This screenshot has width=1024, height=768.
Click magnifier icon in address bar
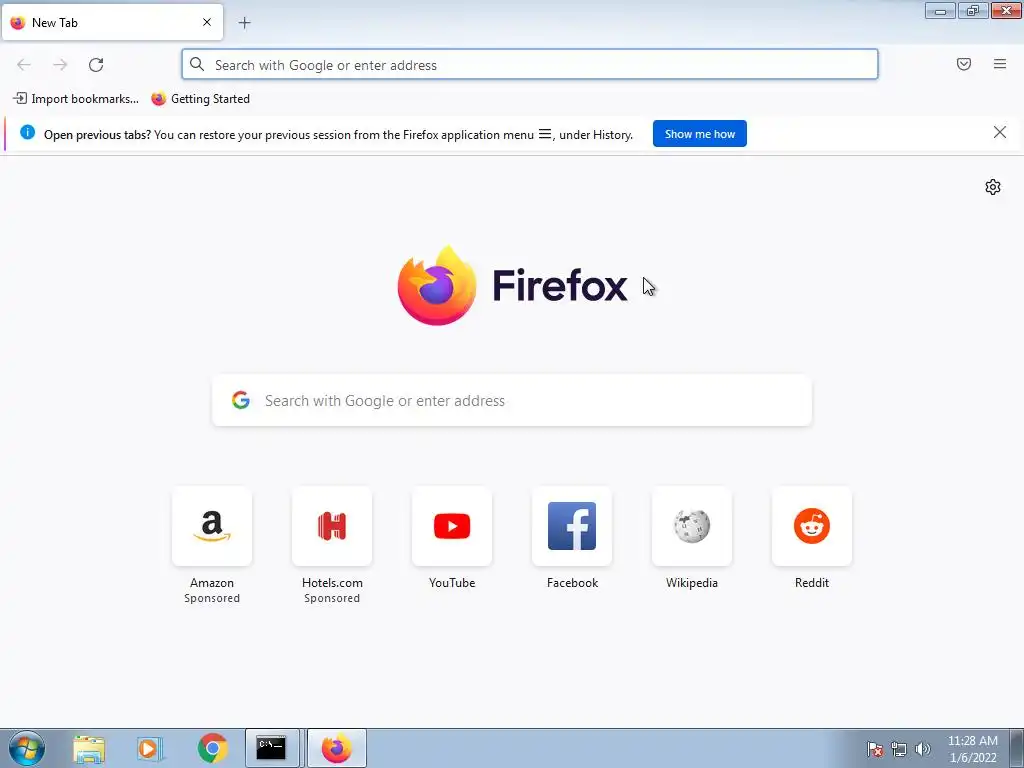[197, 64]
